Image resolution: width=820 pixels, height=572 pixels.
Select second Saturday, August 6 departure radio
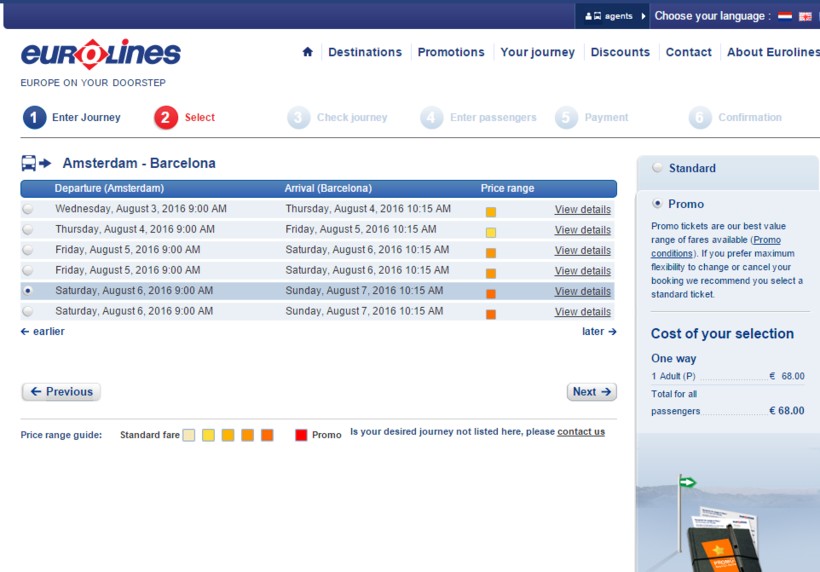pyautogui.click(x=28, y=311)
